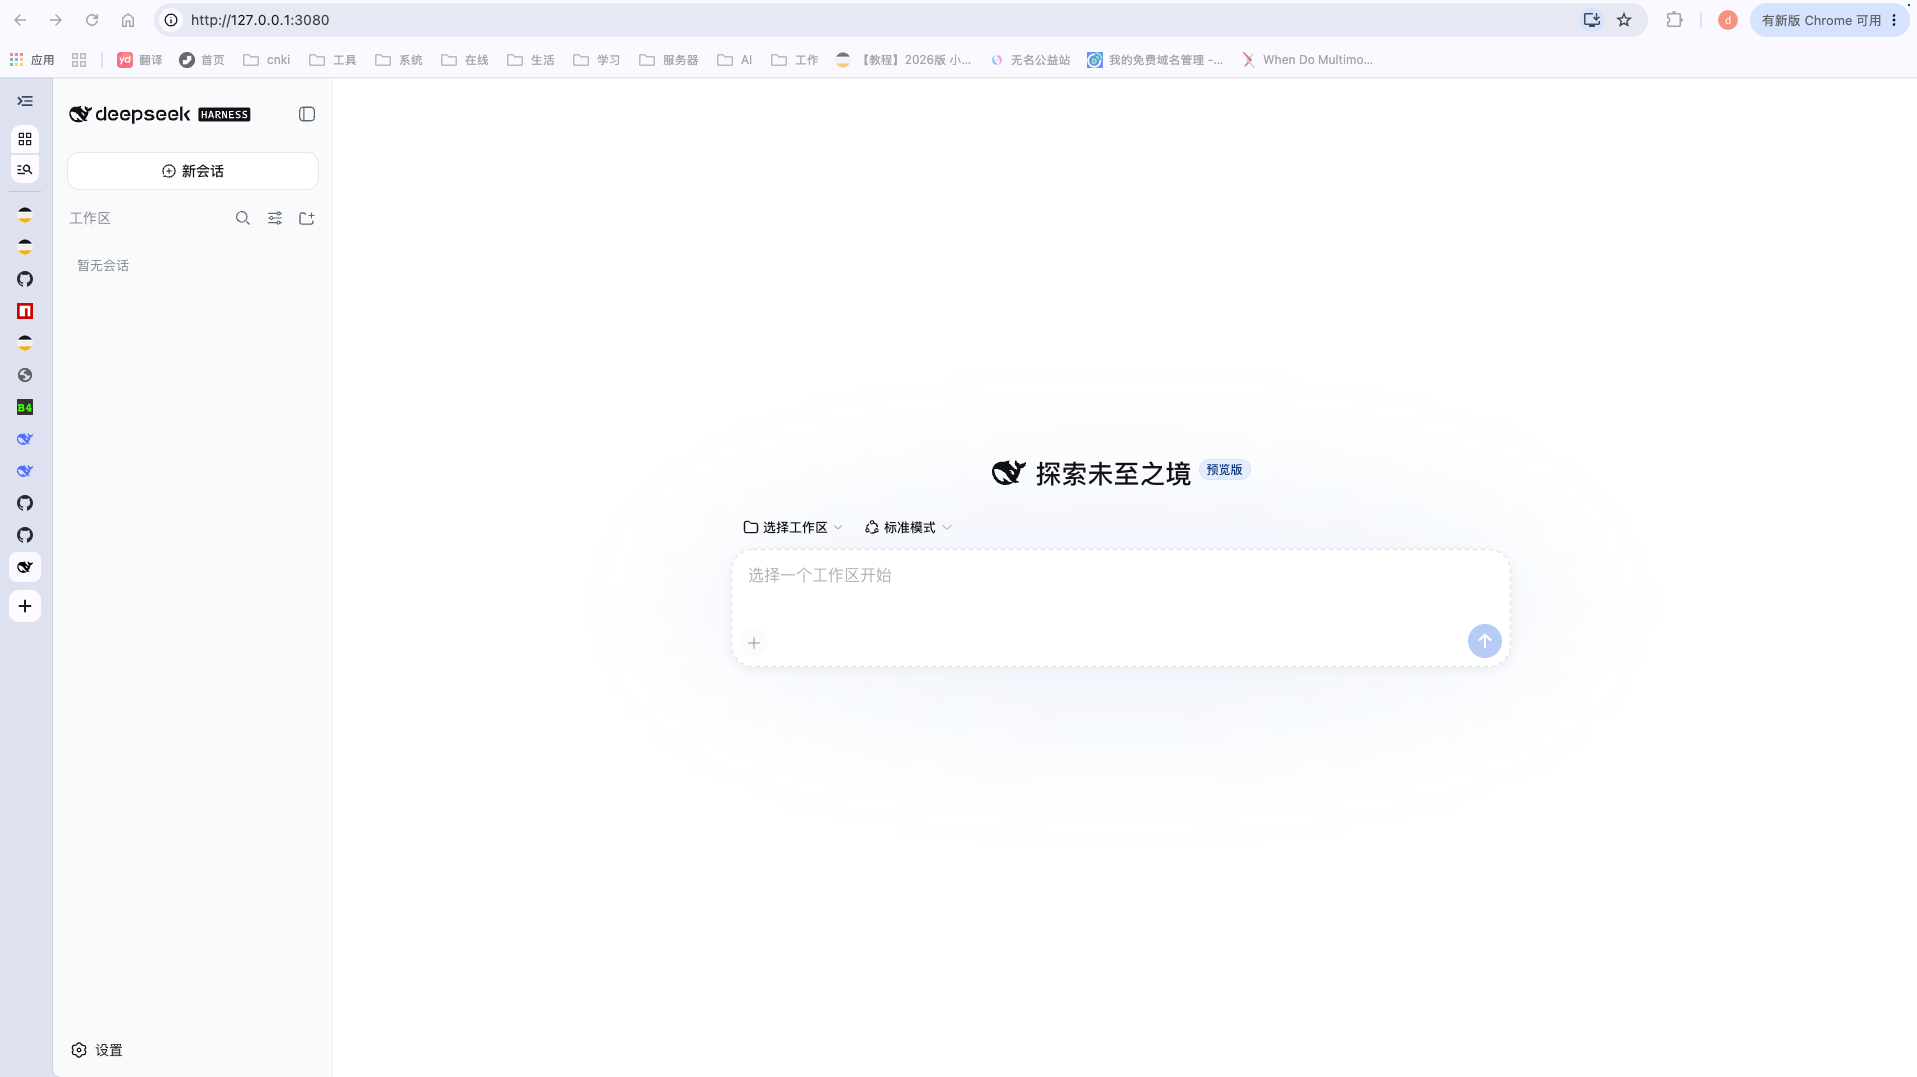Select the 暂无会话 placeholder text
Image resolution: width=1917 pixels, height=1077 pixels.
pos(103,266)
